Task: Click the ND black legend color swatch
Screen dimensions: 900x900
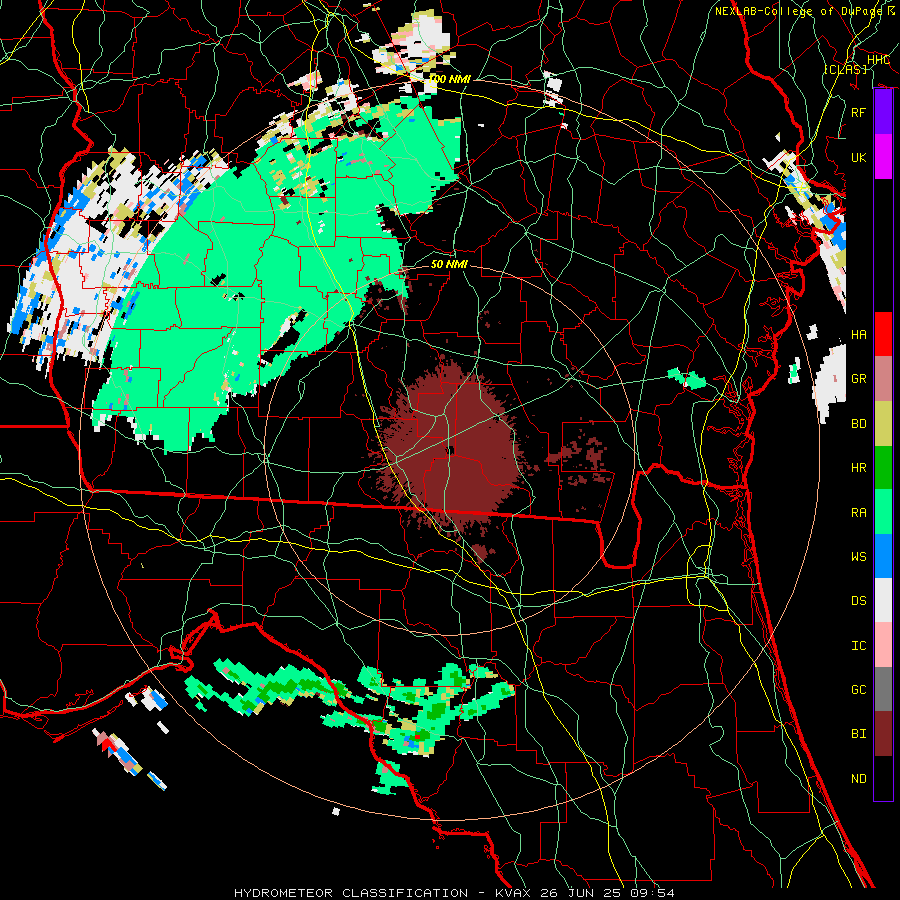Action: click(x=883, y=778)
